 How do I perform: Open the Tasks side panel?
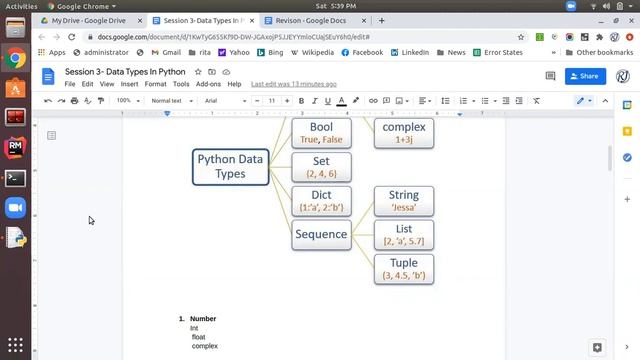tap(627, 158)
